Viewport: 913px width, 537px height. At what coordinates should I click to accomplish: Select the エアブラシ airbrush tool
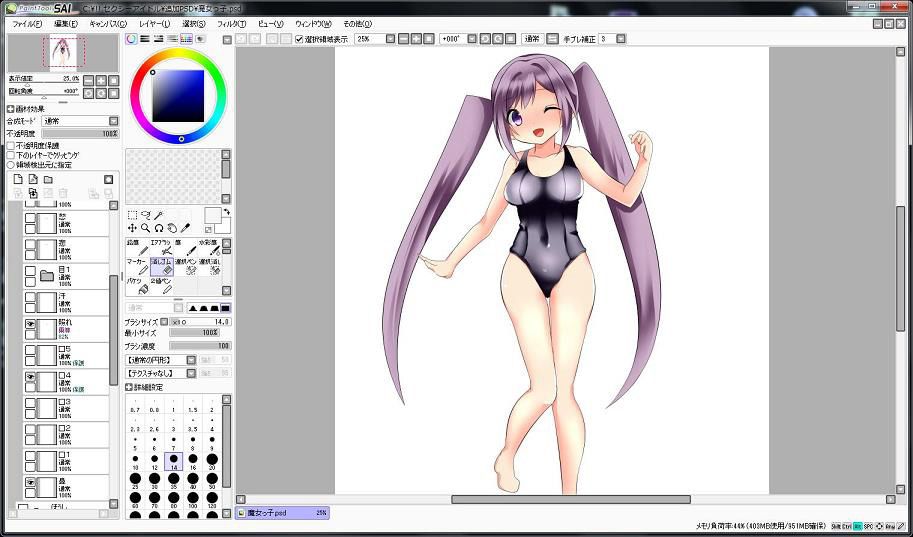[x=162, y=246]
